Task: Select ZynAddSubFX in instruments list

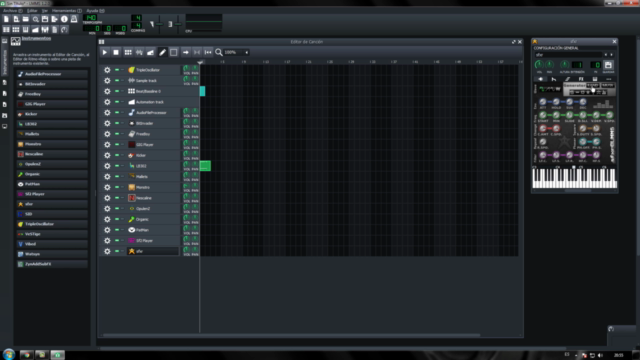Action: pyautogui.click(x=52, y=264)
